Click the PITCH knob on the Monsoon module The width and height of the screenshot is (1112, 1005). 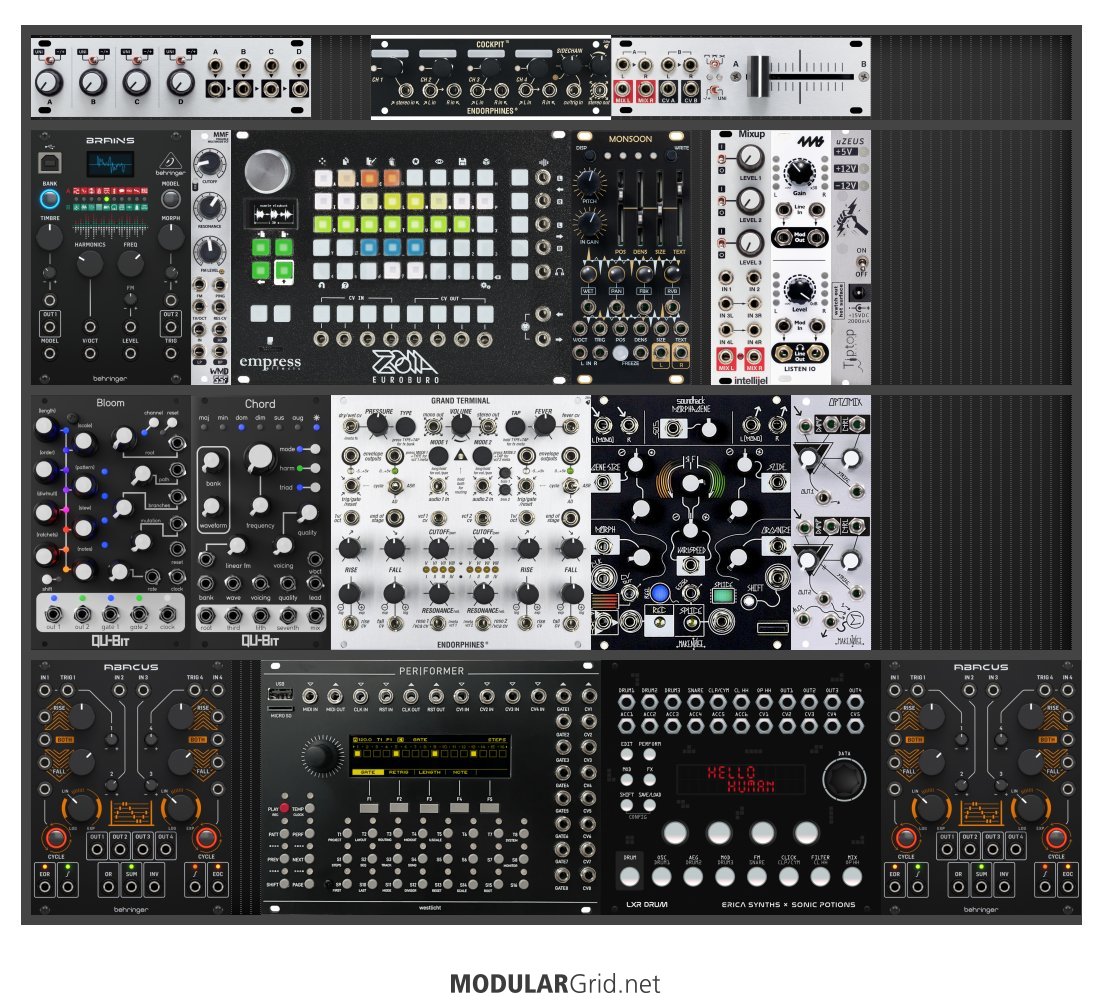tap(588, 182)
